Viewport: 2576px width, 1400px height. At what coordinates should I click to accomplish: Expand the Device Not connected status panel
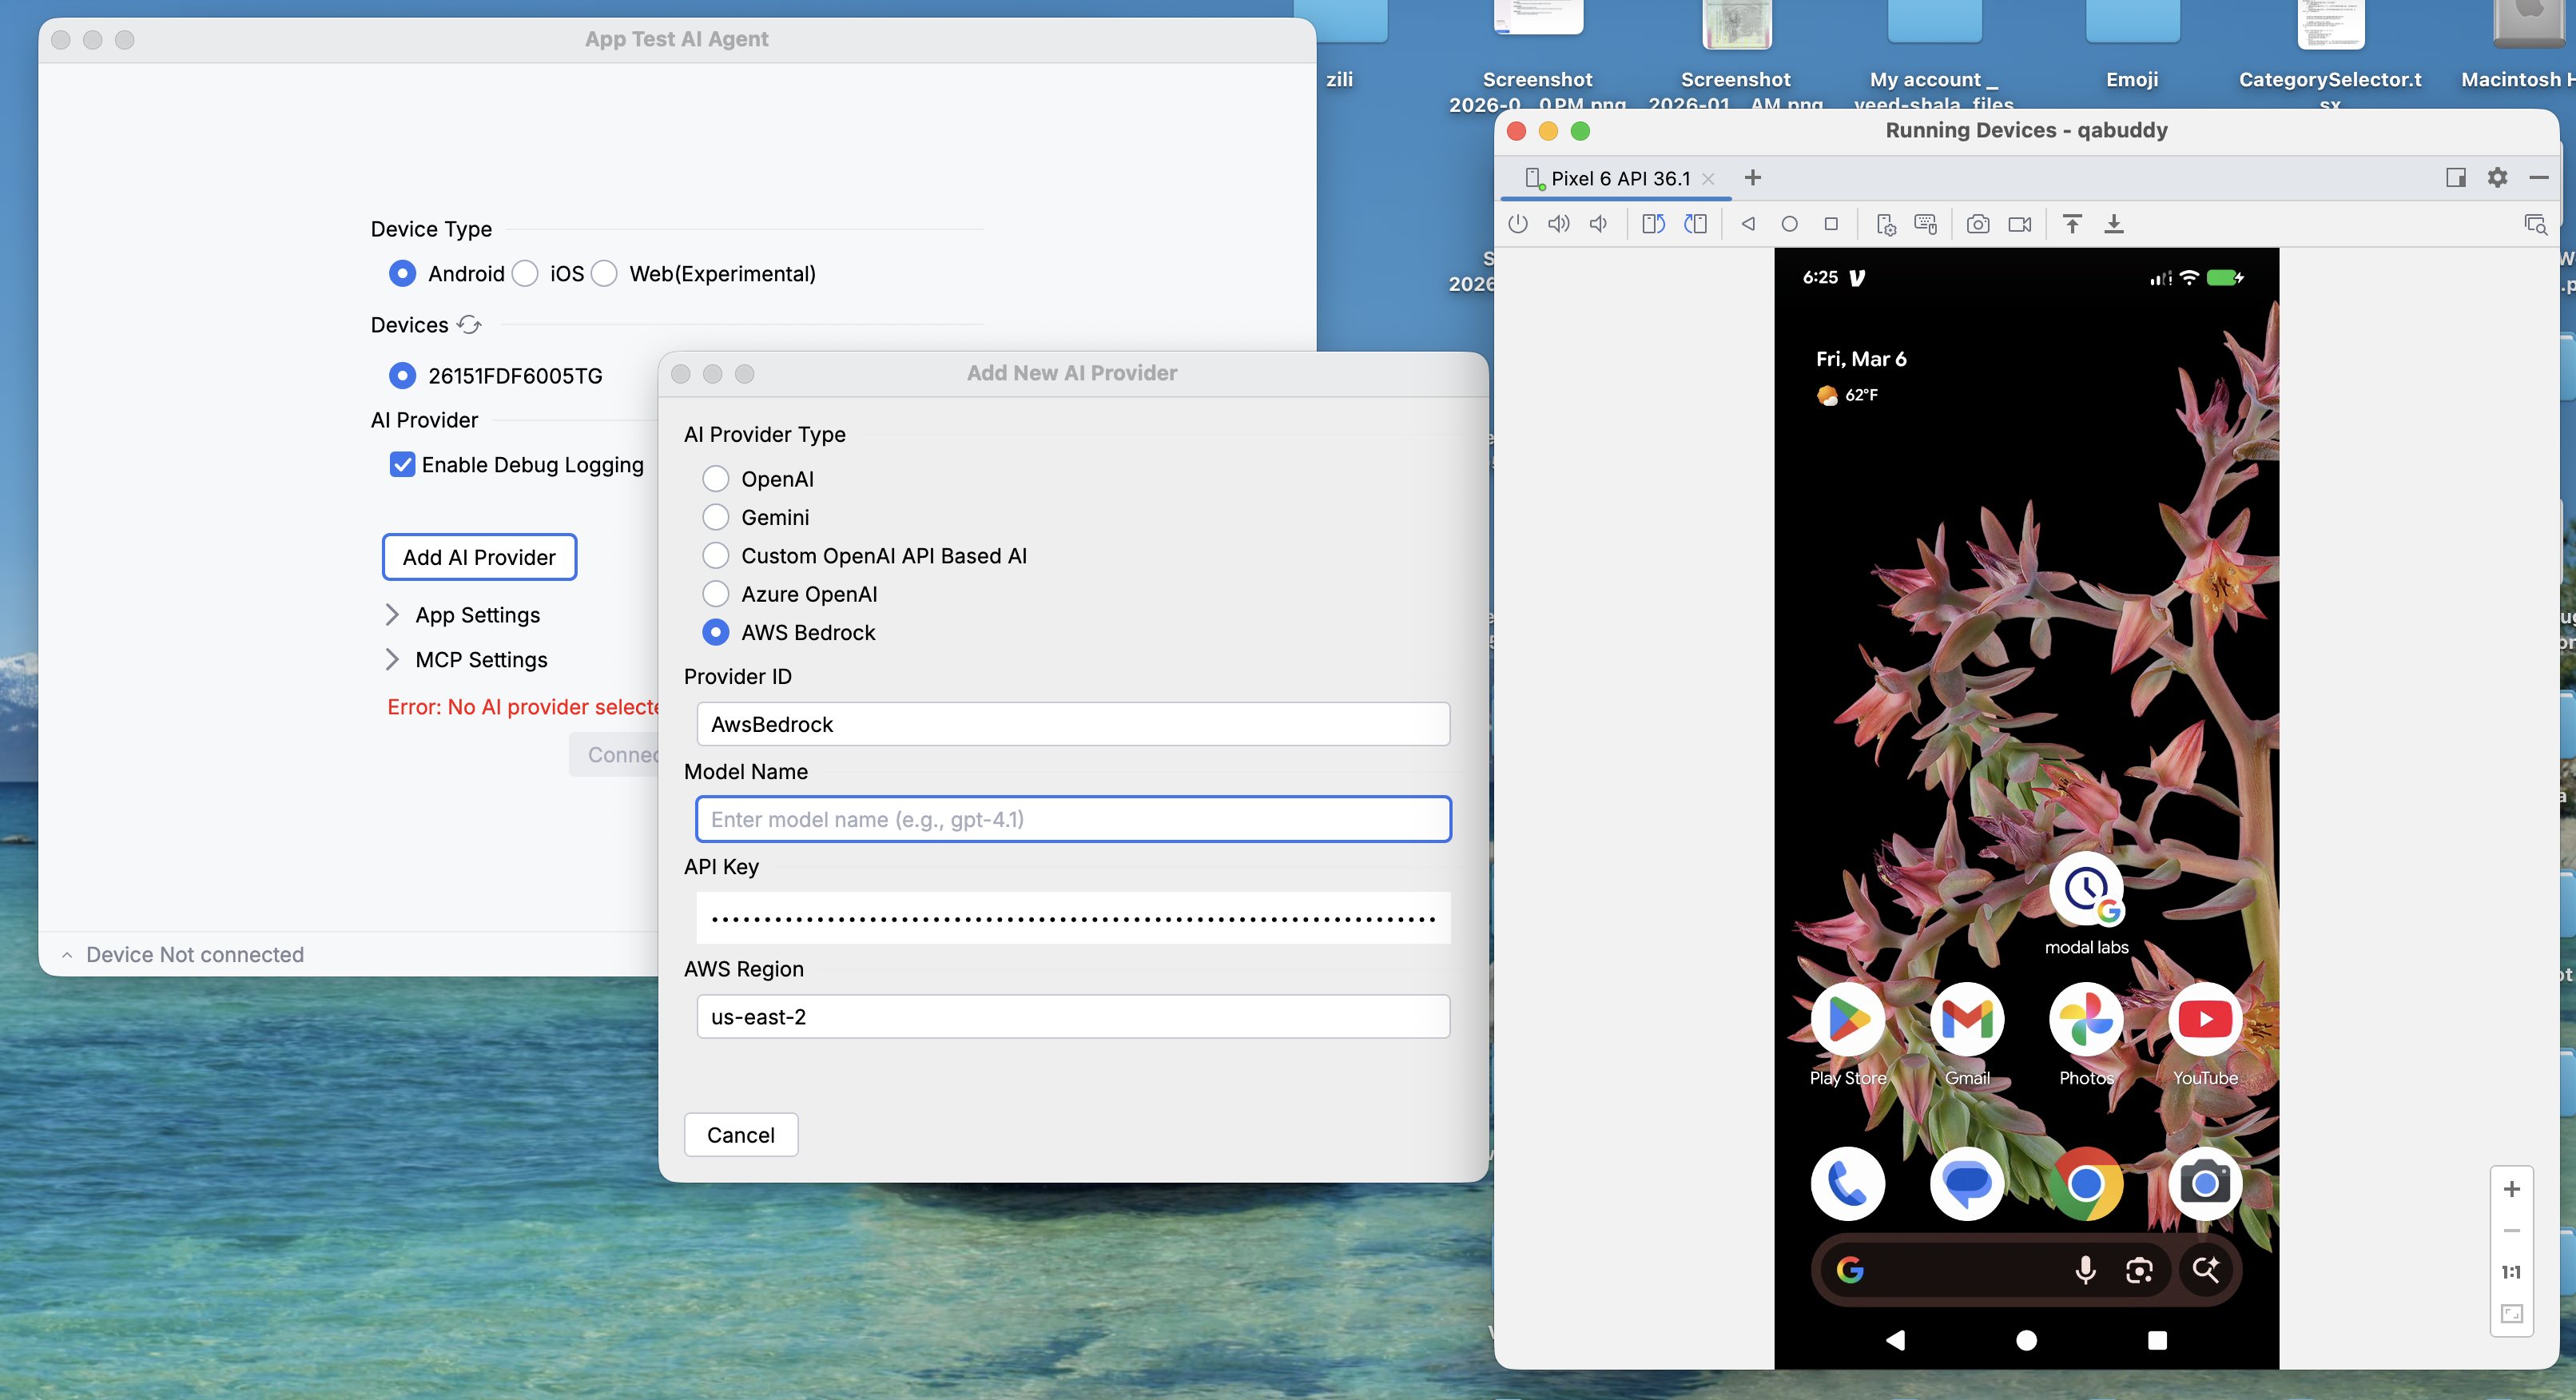[67, 955]
